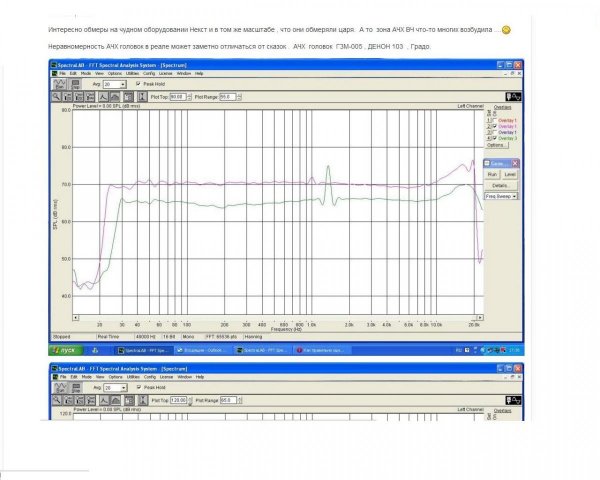600x480 pixels.
Task: Click the Start (пуск) button
Action: [x=67, y=350]
